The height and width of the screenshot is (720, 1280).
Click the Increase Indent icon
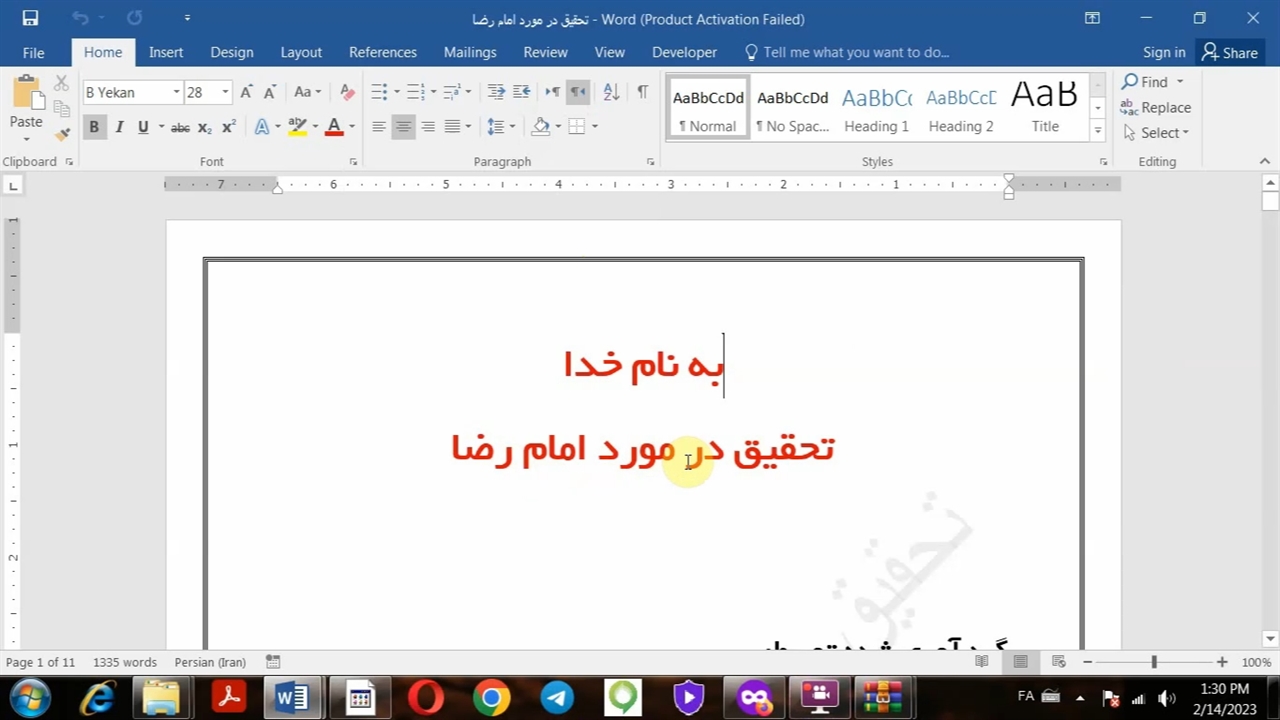tap(521, 92)
